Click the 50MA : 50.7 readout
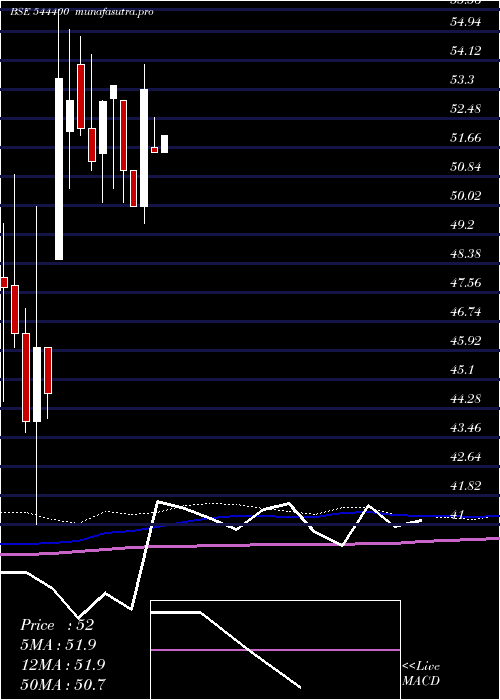The height and width of the screenshot is (700, 500). point(63,684)
